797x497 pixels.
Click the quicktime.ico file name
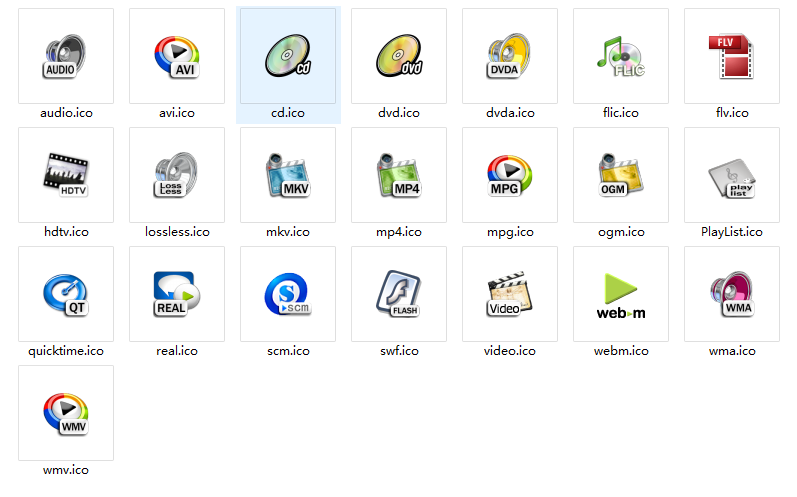(66, 351)
